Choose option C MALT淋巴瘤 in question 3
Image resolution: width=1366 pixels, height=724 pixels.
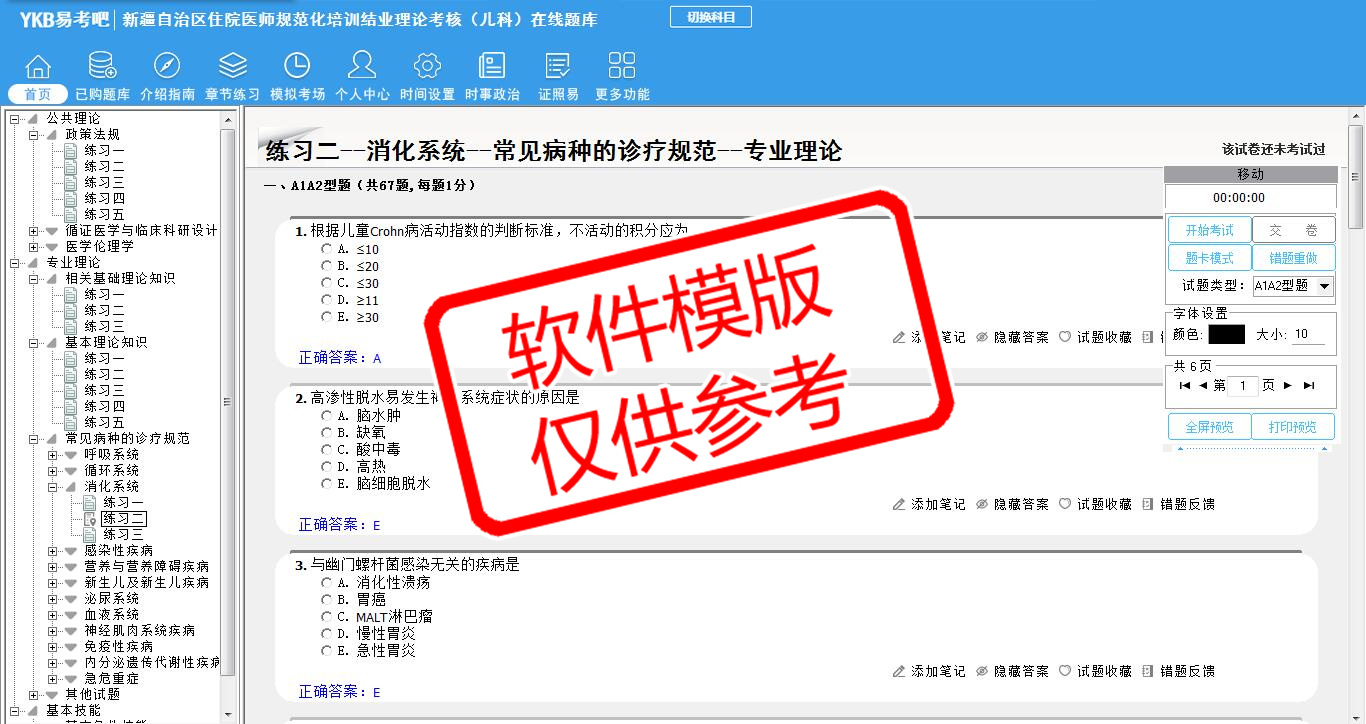(327, 617)
